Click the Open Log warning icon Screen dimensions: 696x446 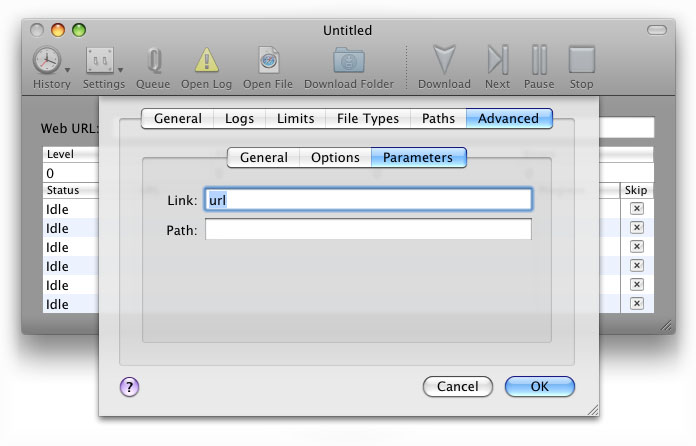pos(206,60)
